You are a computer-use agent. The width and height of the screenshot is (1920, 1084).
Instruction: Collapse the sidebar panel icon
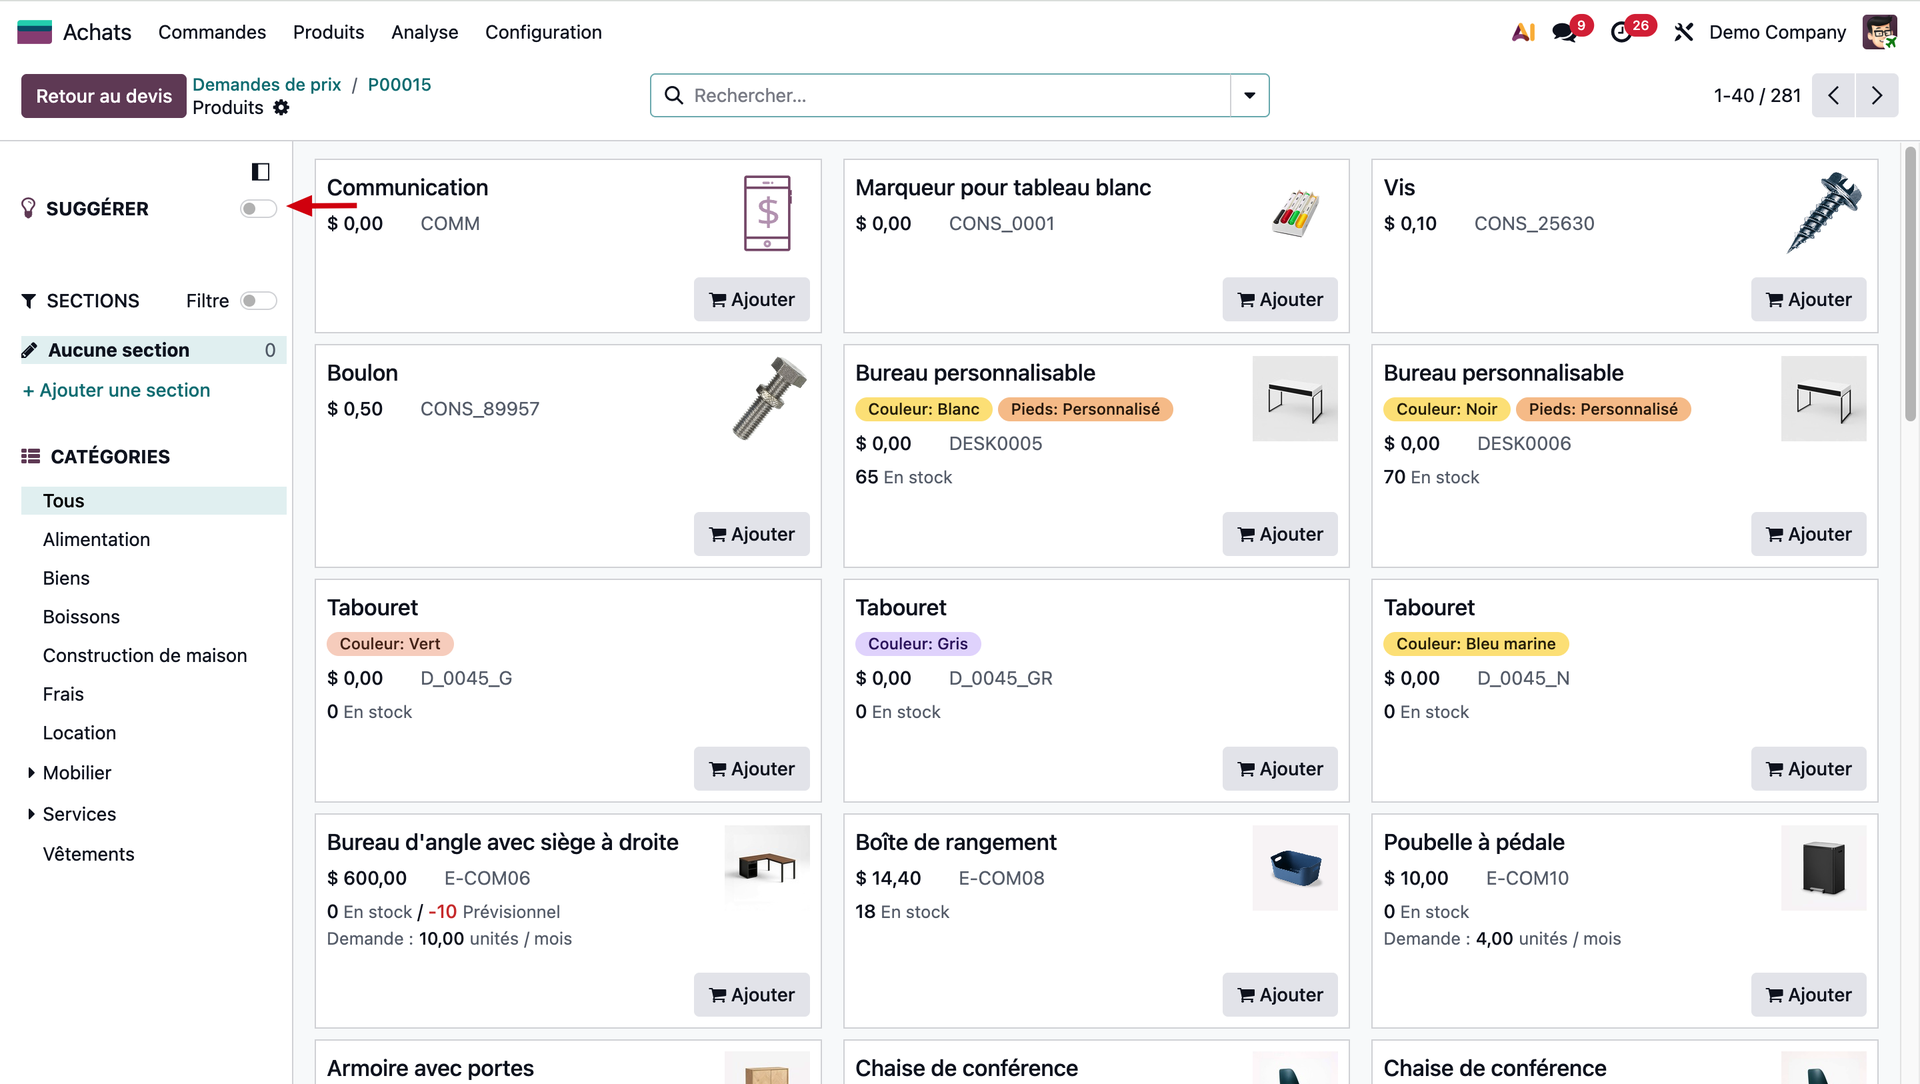[x=260, y=172]
